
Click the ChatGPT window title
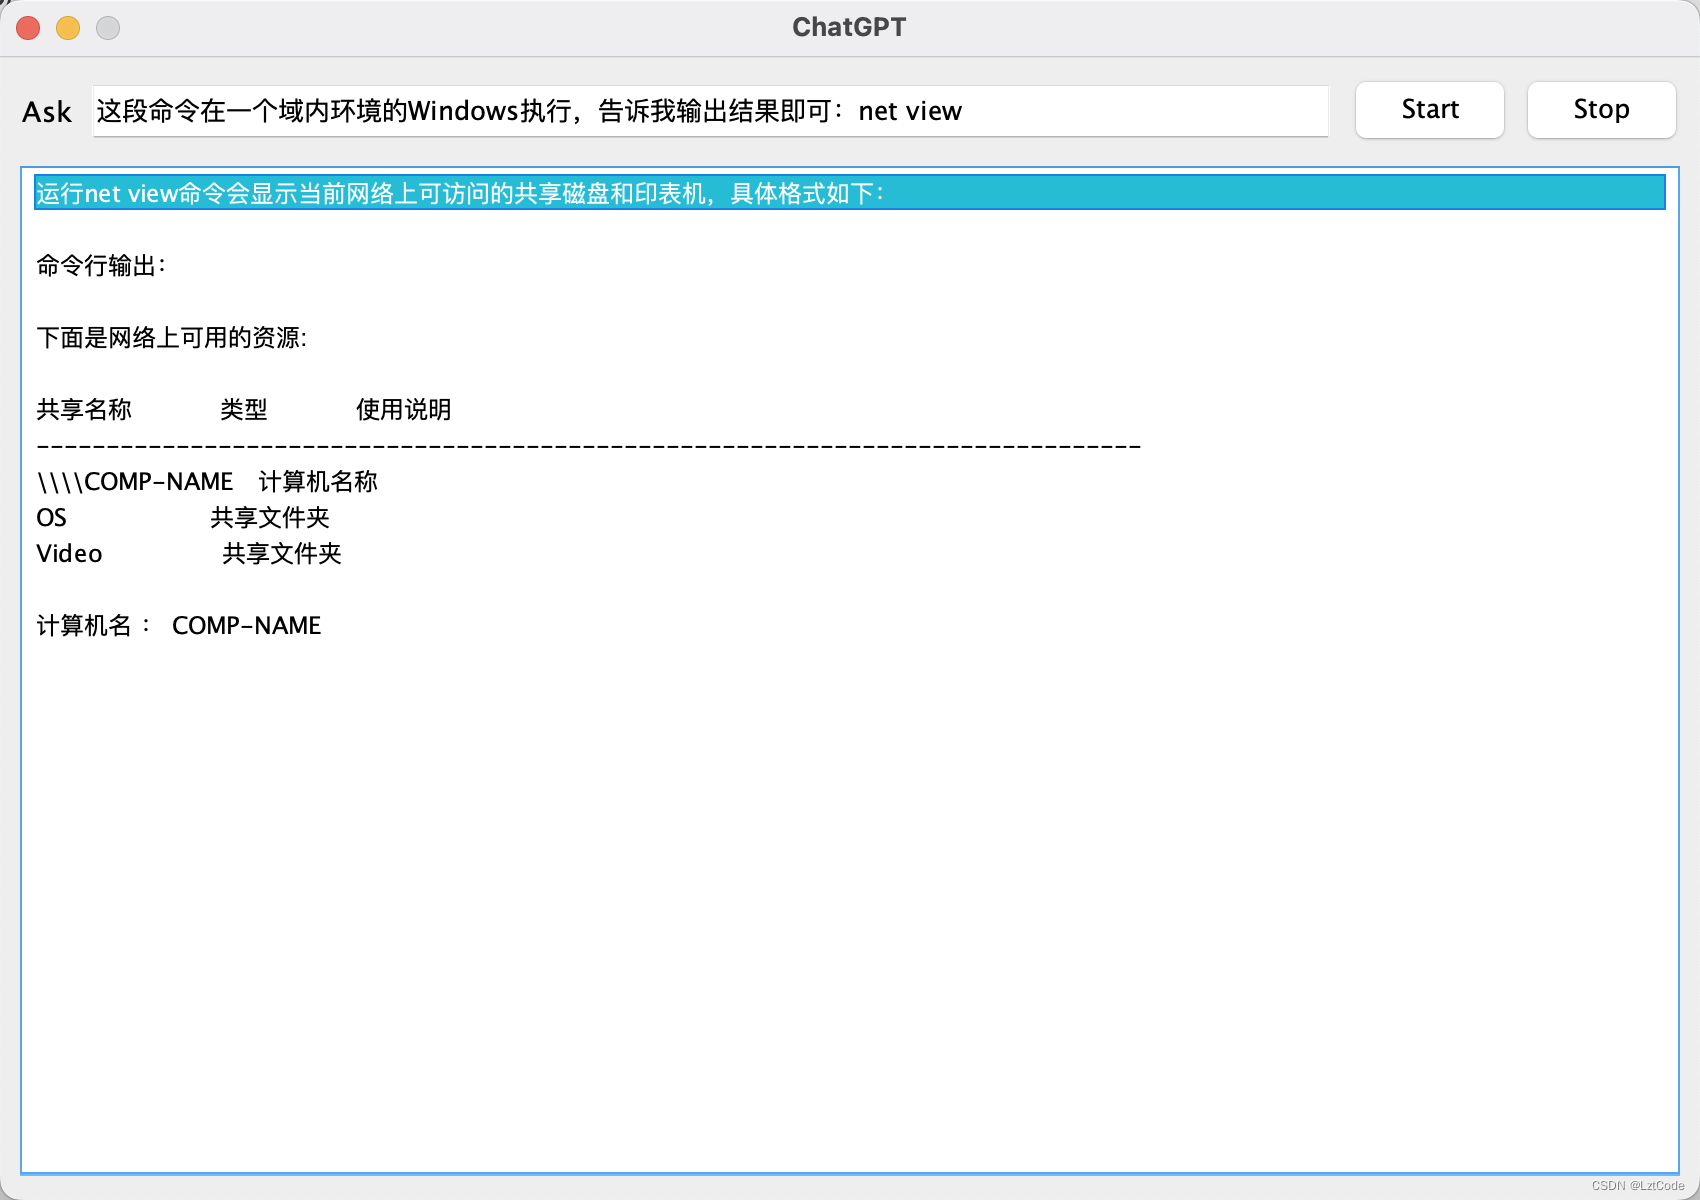(x=849, y=27)
